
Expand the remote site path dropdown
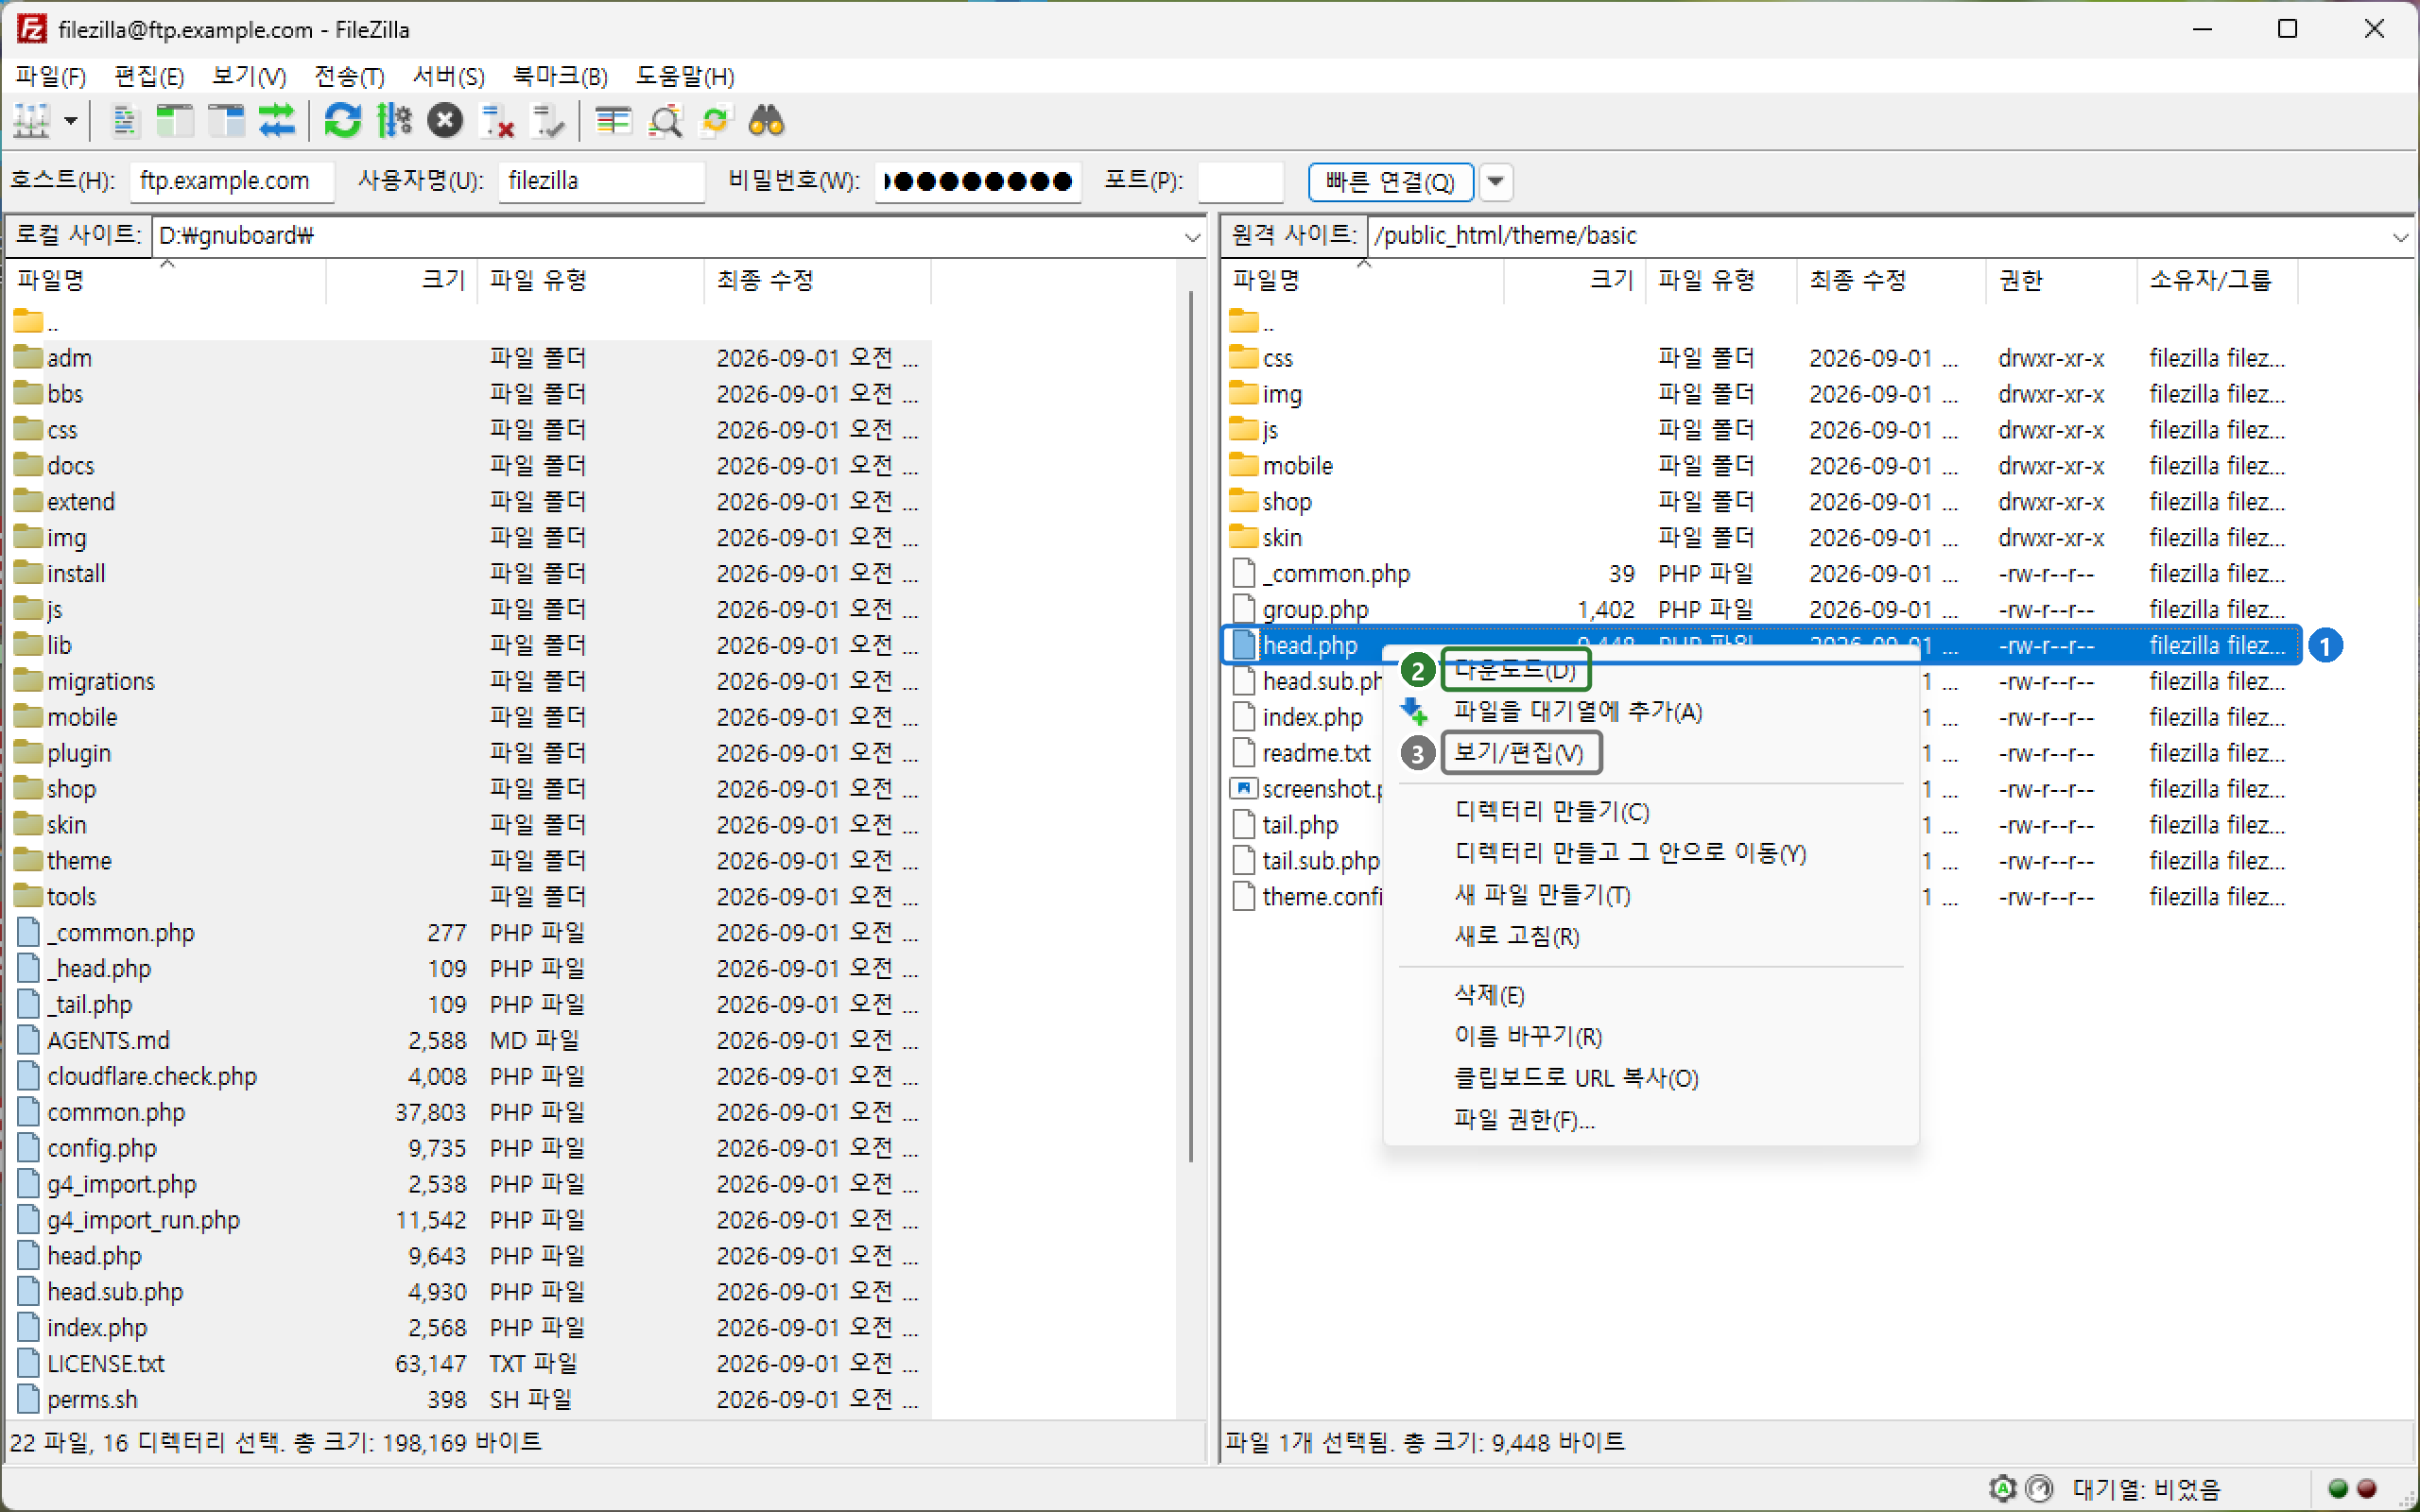pos(2400,236)
